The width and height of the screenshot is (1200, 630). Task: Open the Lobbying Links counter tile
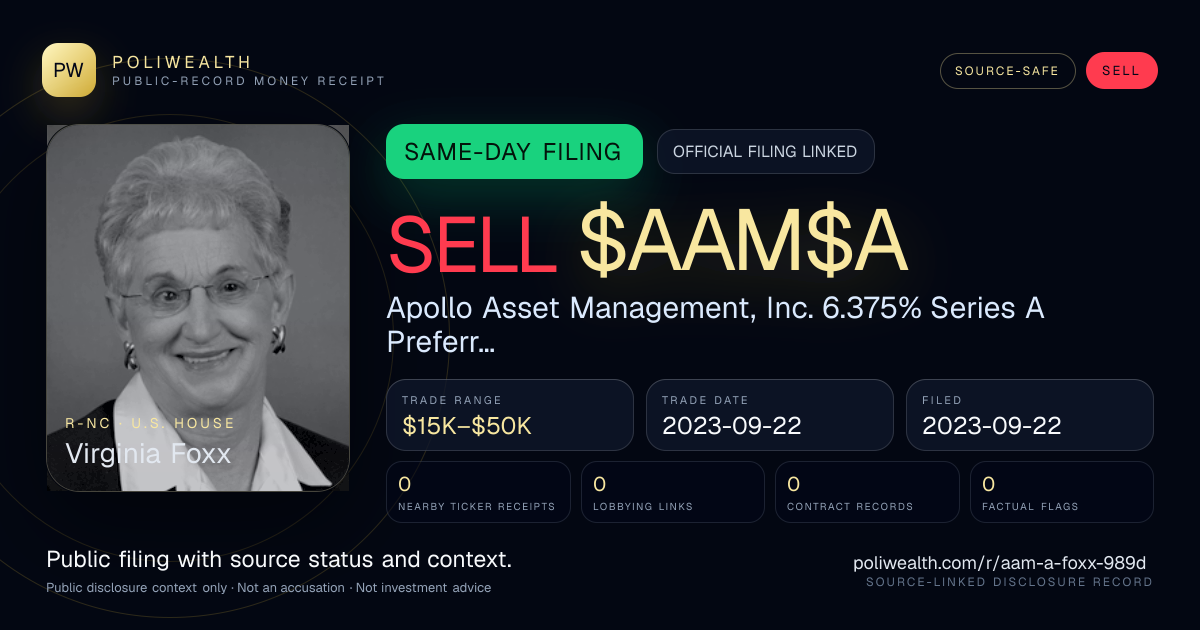(x=673, y=492)
